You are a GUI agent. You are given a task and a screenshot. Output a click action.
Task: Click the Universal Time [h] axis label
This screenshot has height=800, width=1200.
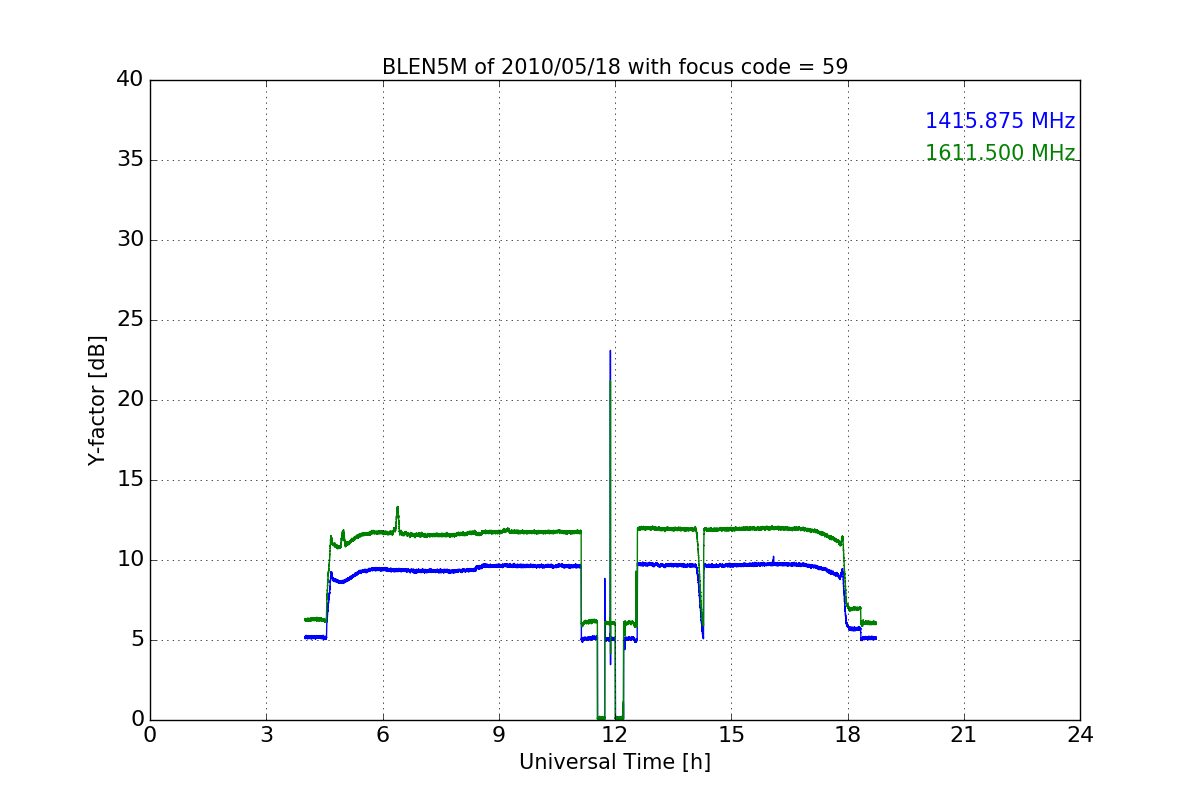click(615, 762)
